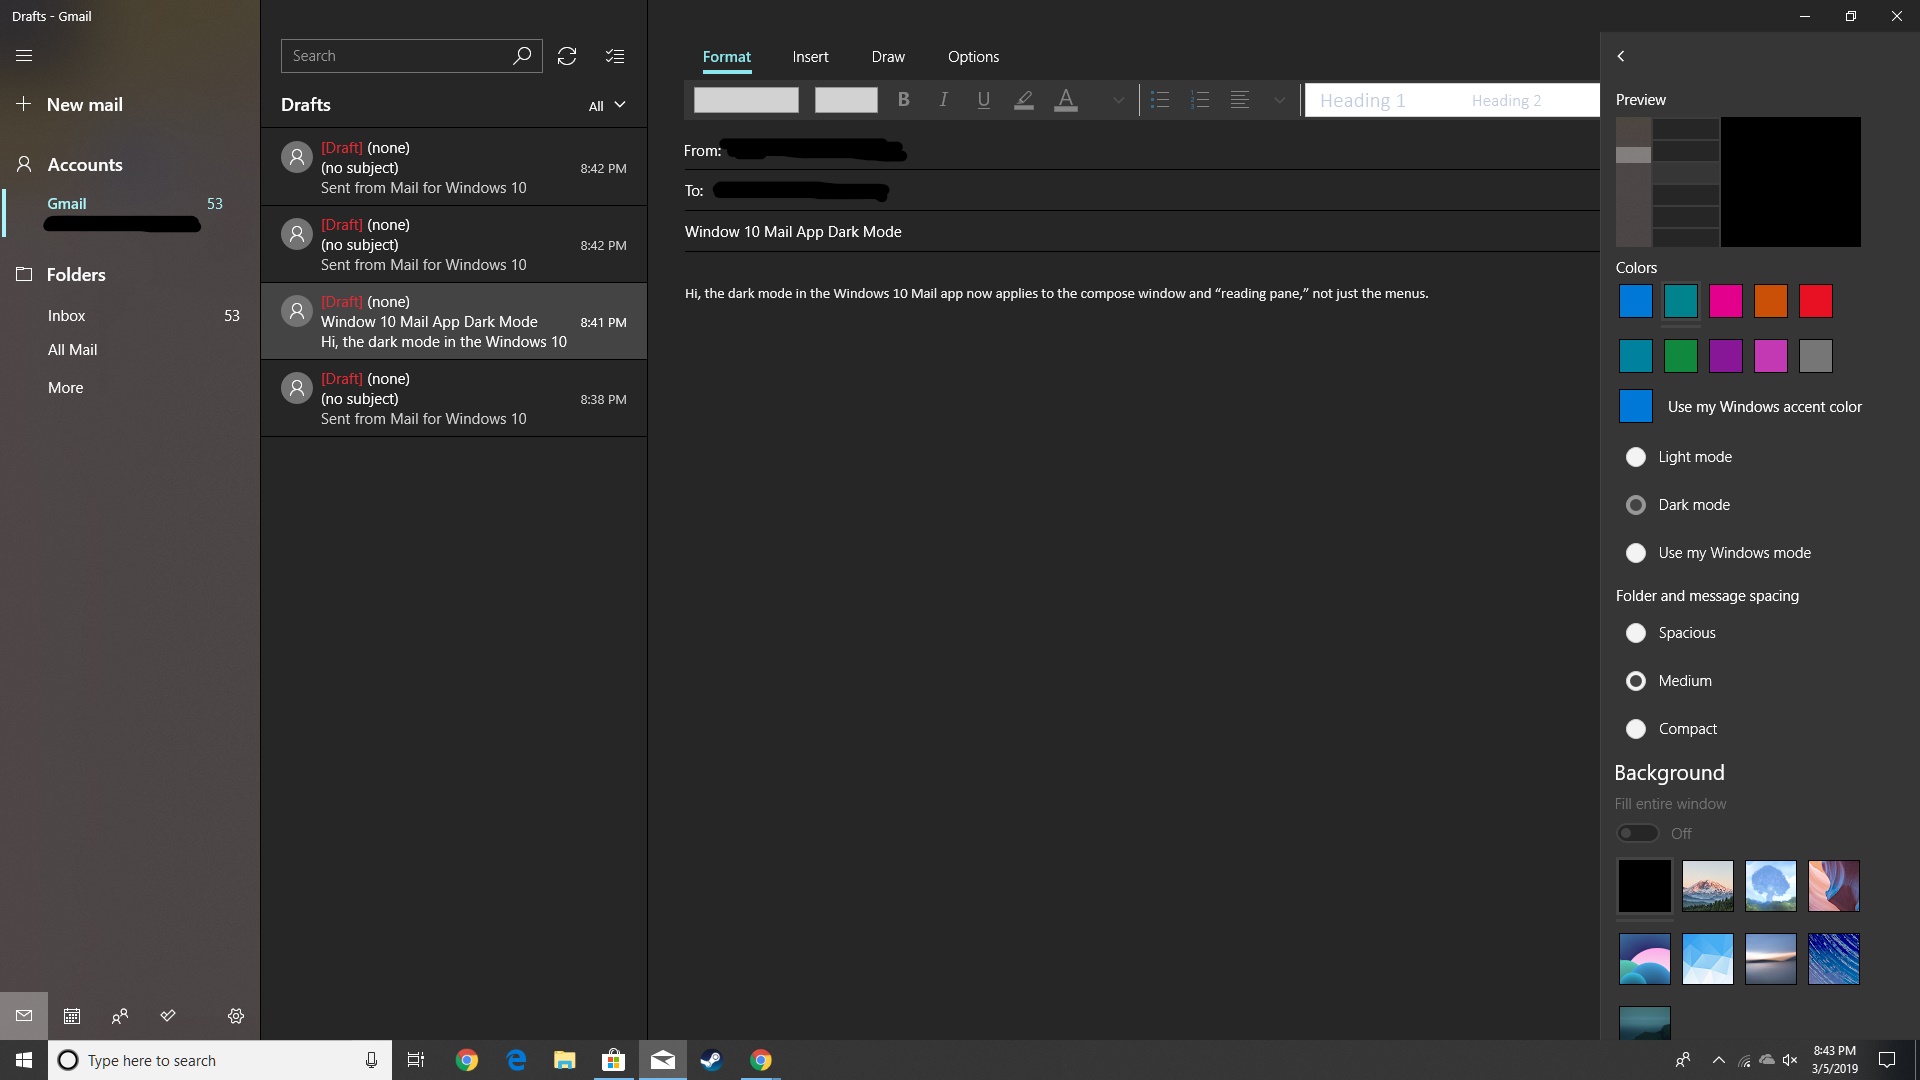Enter selection mode via checklist icon
1920x1080 pixels.
[615, 56]
